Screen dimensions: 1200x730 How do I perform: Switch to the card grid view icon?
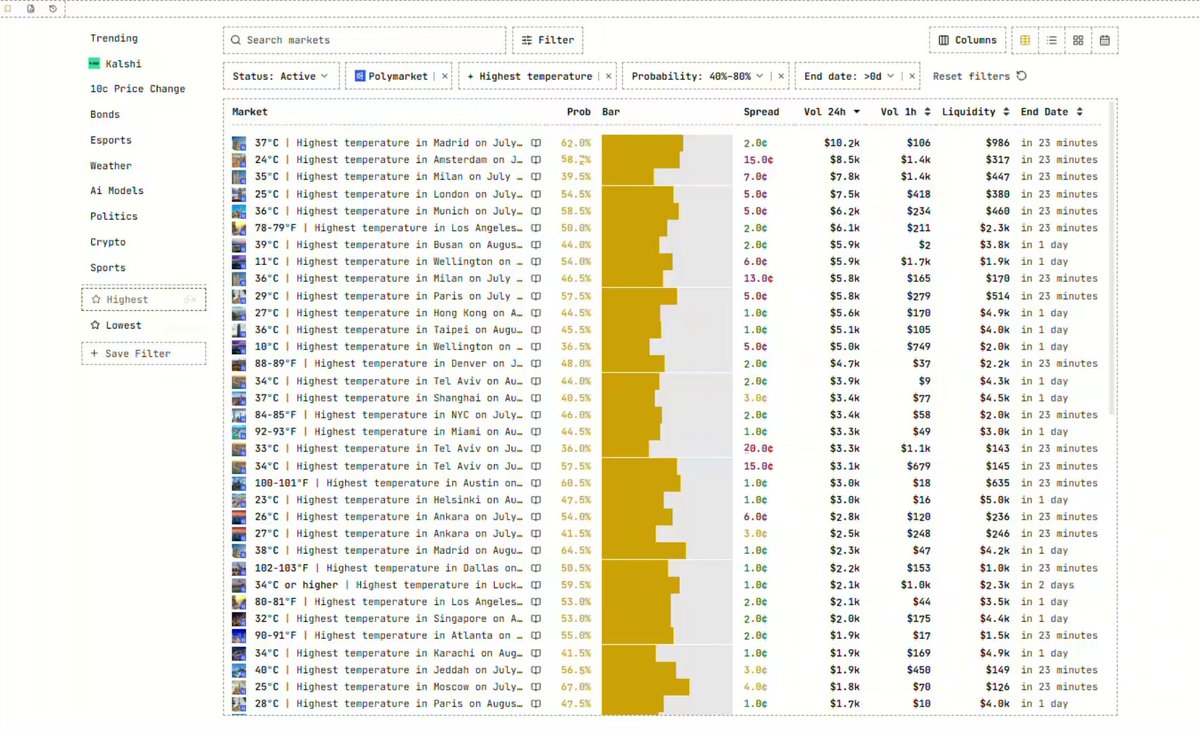[1078, 41]
